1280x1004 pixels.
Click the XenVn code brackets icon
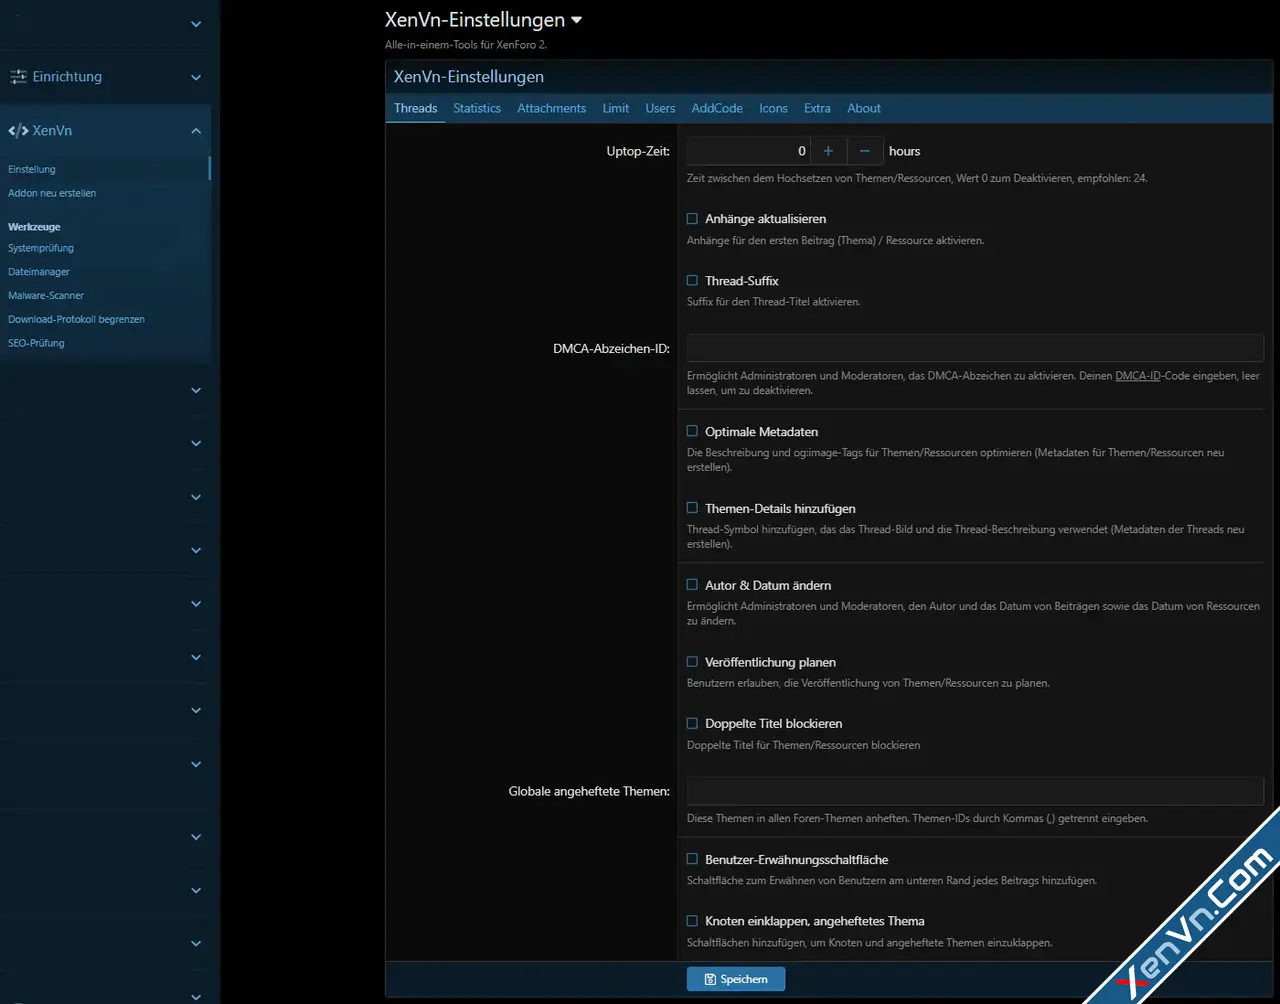click(x=18, y=131)
